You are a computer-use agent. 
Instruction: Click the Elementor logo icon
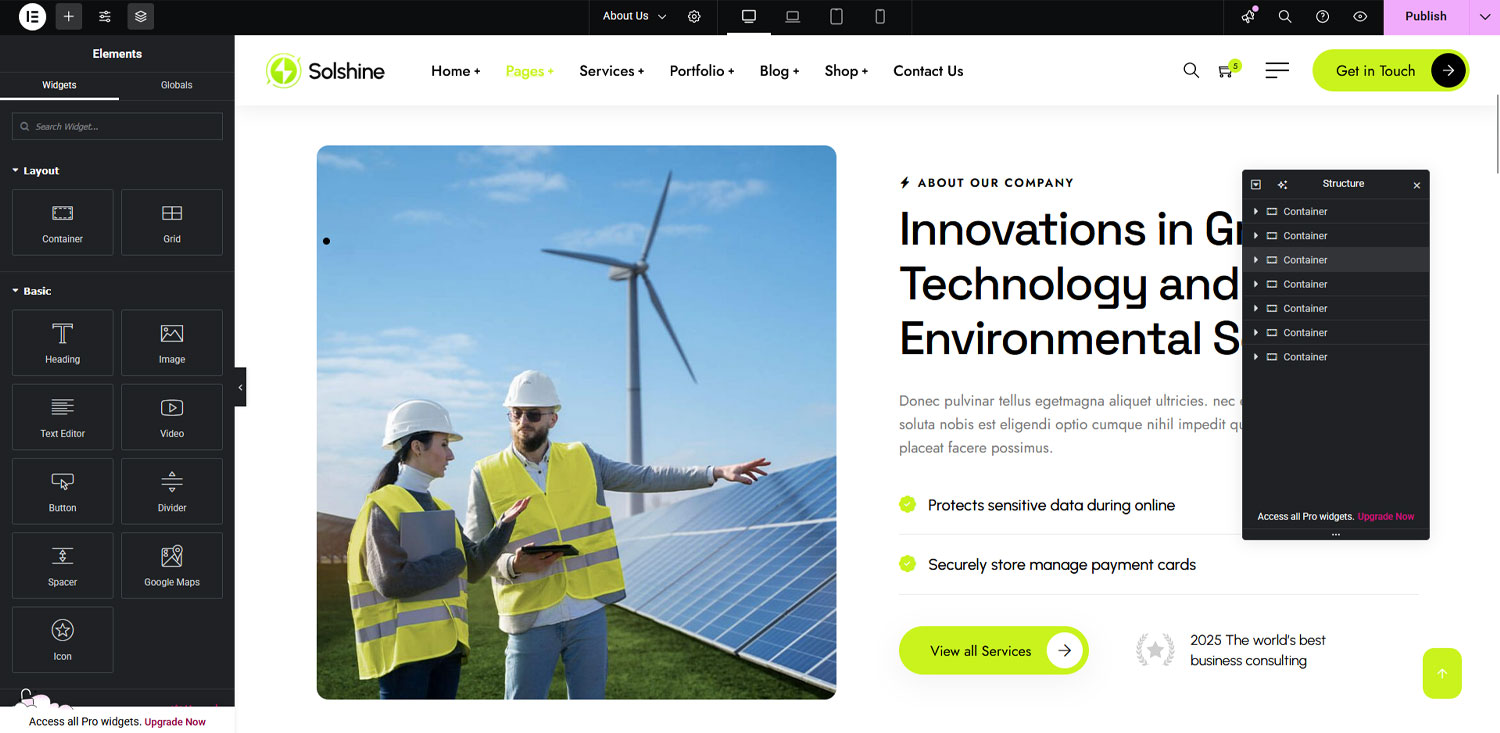click(32, 17)
